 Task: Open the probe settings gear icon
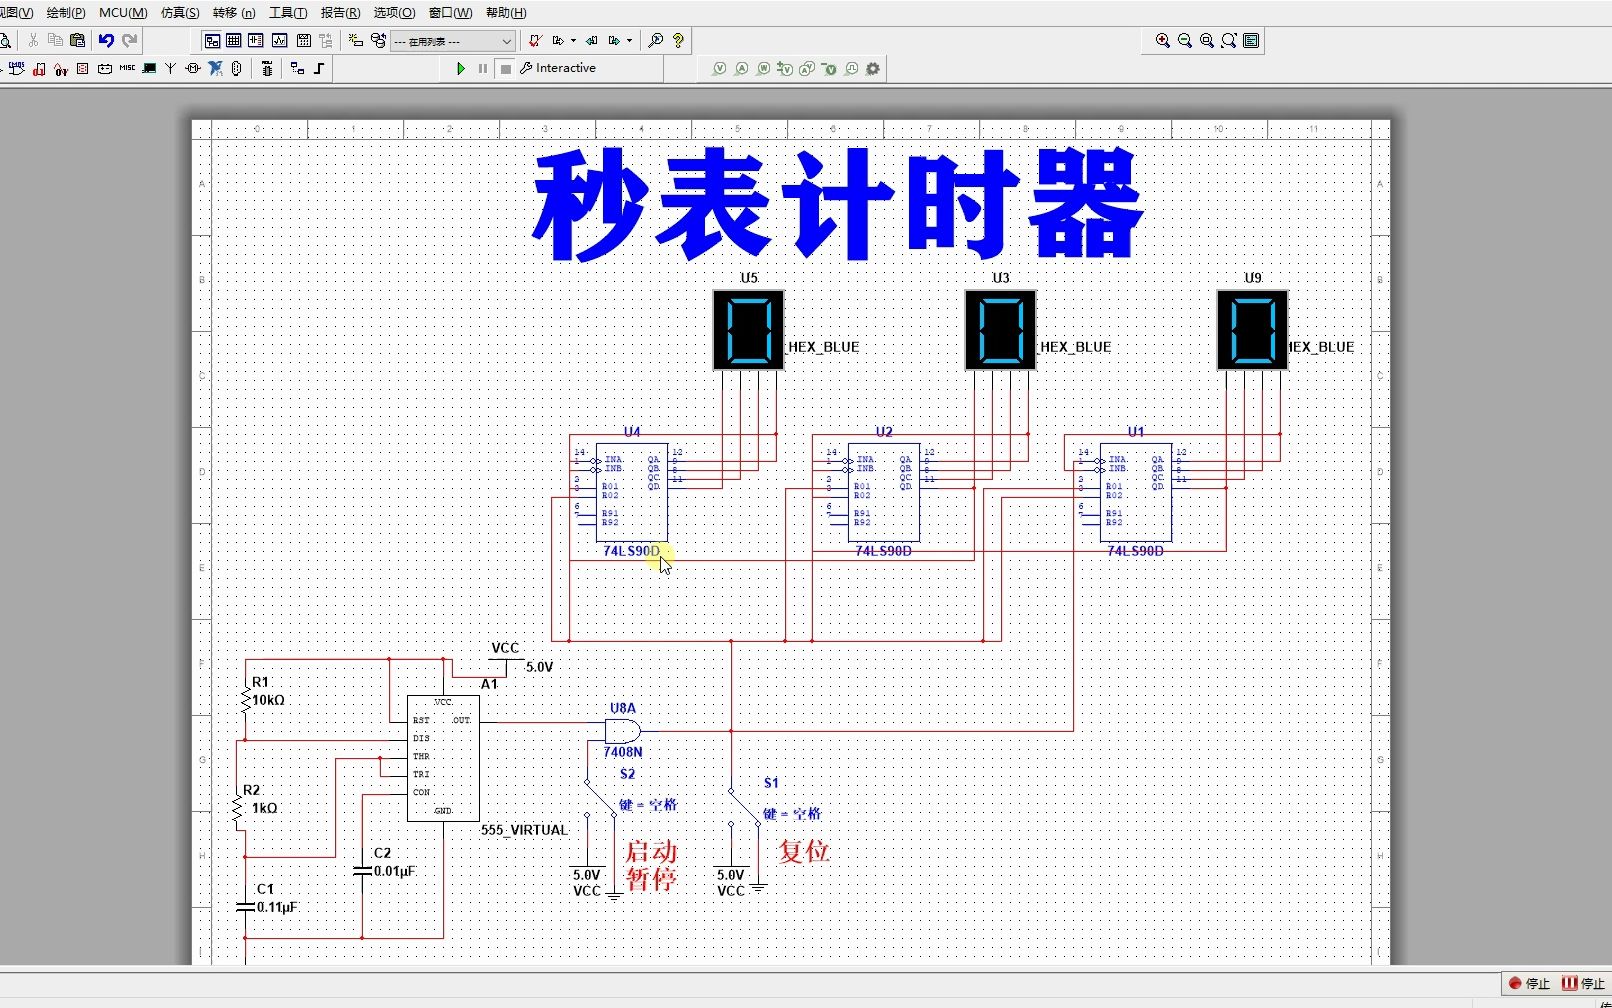[x=873, y=68]
